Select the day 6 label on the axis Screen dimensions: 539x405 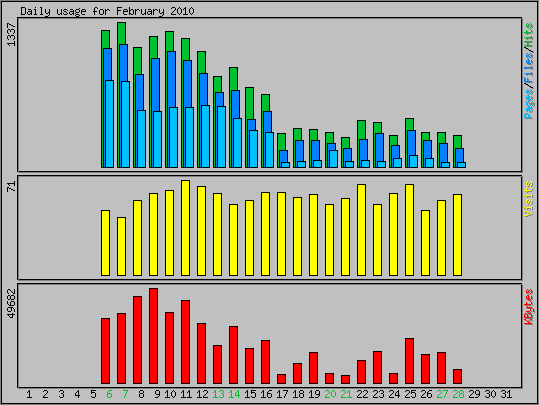[x=109, y=394]
